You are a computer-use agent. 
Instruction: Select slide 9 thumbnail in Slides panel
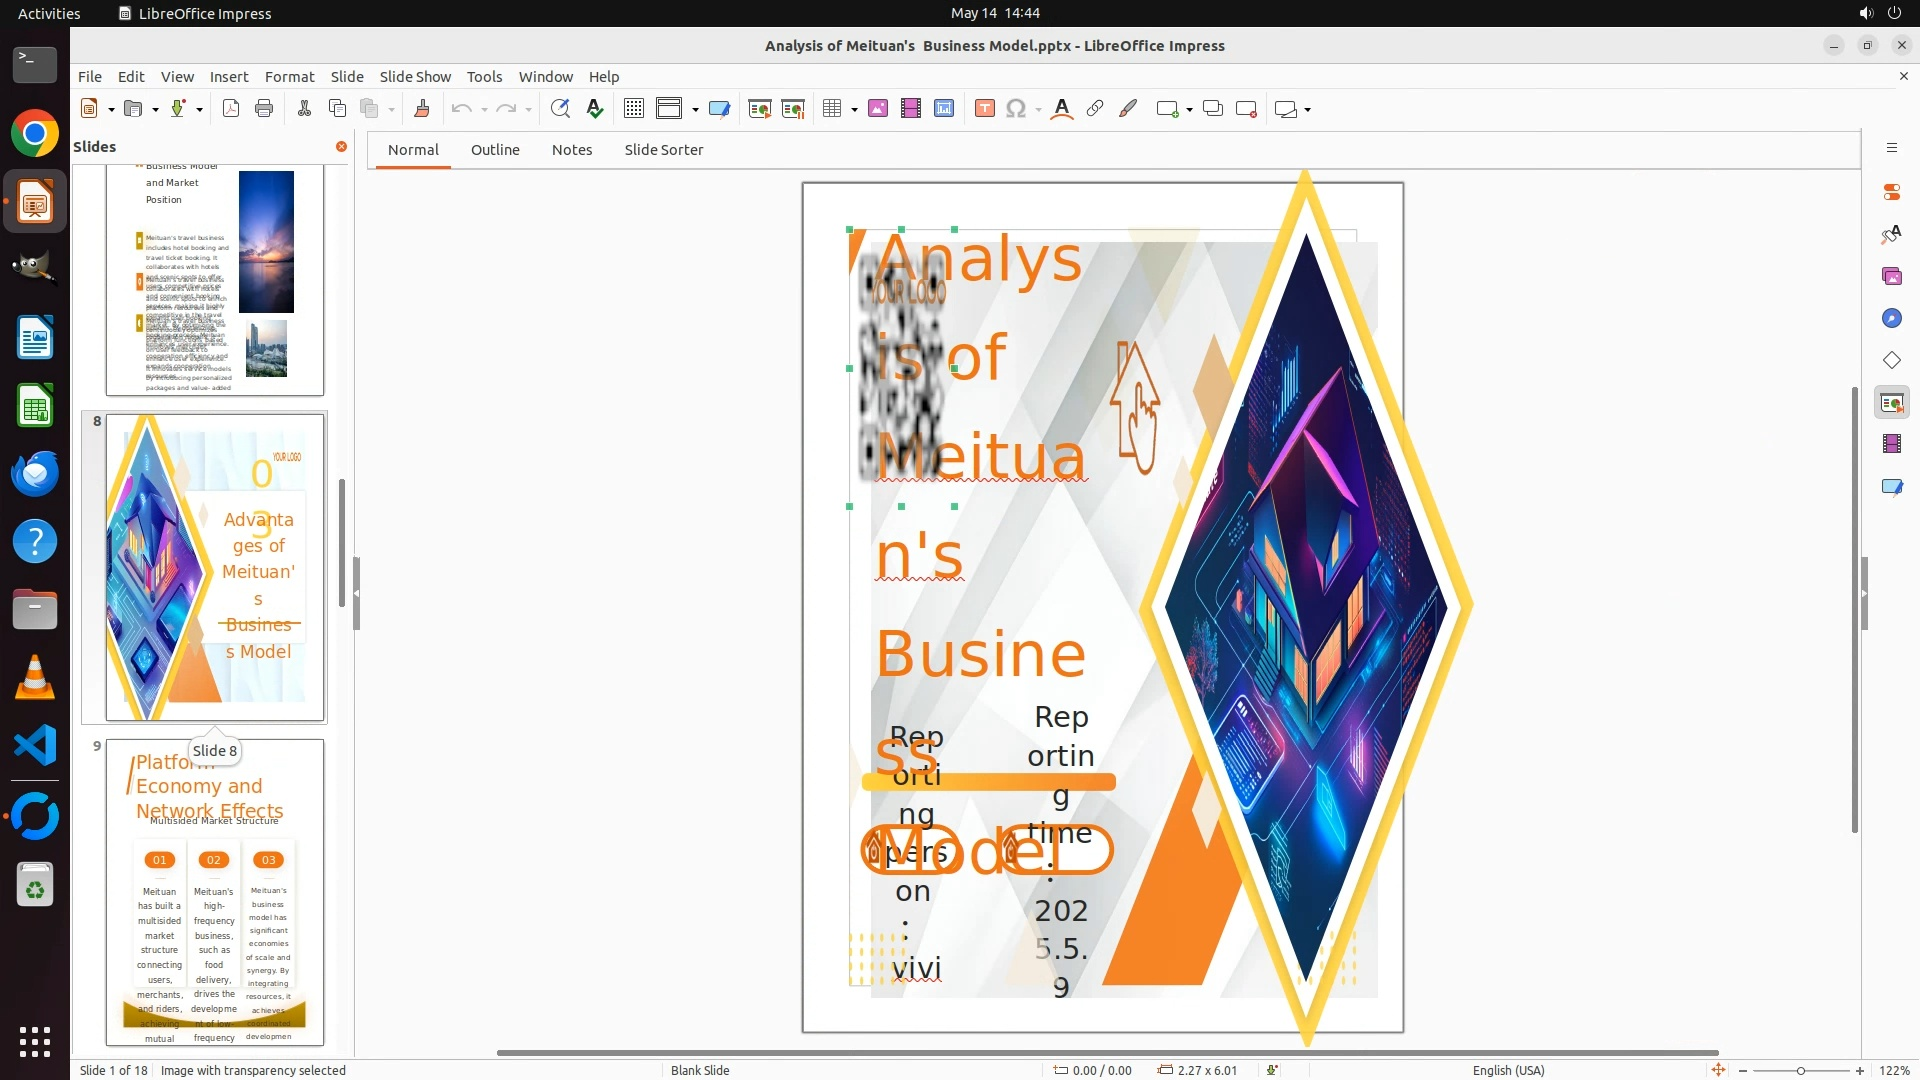click(x=215, y=892)
